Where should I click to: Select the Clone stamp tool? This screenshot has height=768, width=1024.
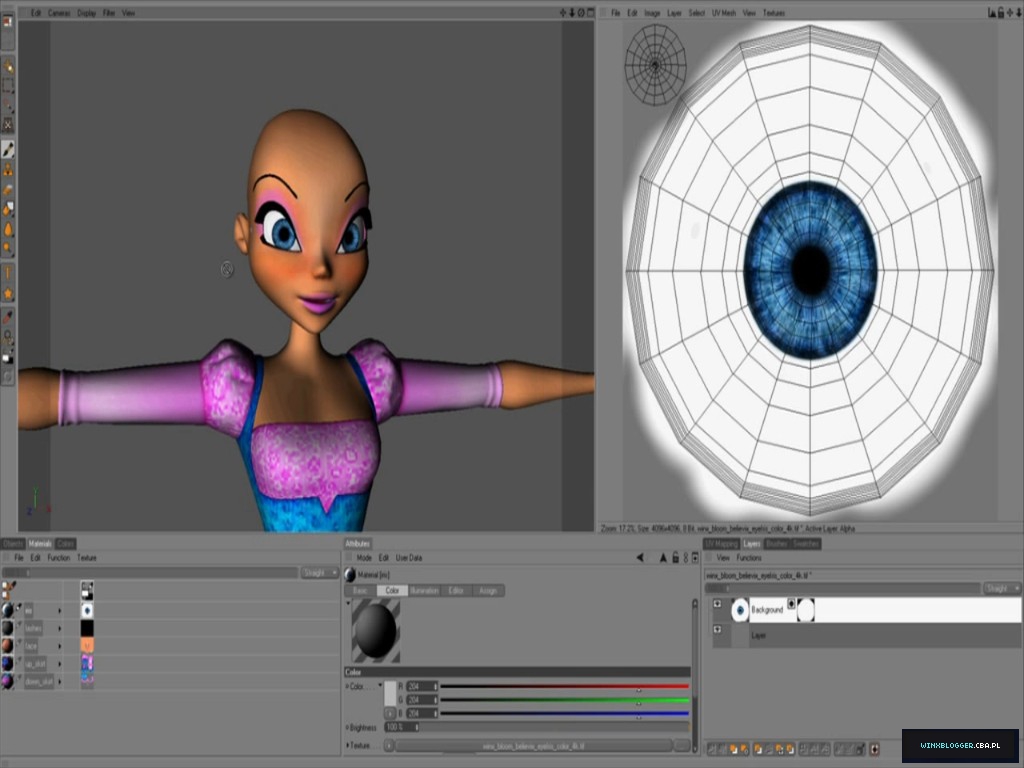(x=8, y=170)
